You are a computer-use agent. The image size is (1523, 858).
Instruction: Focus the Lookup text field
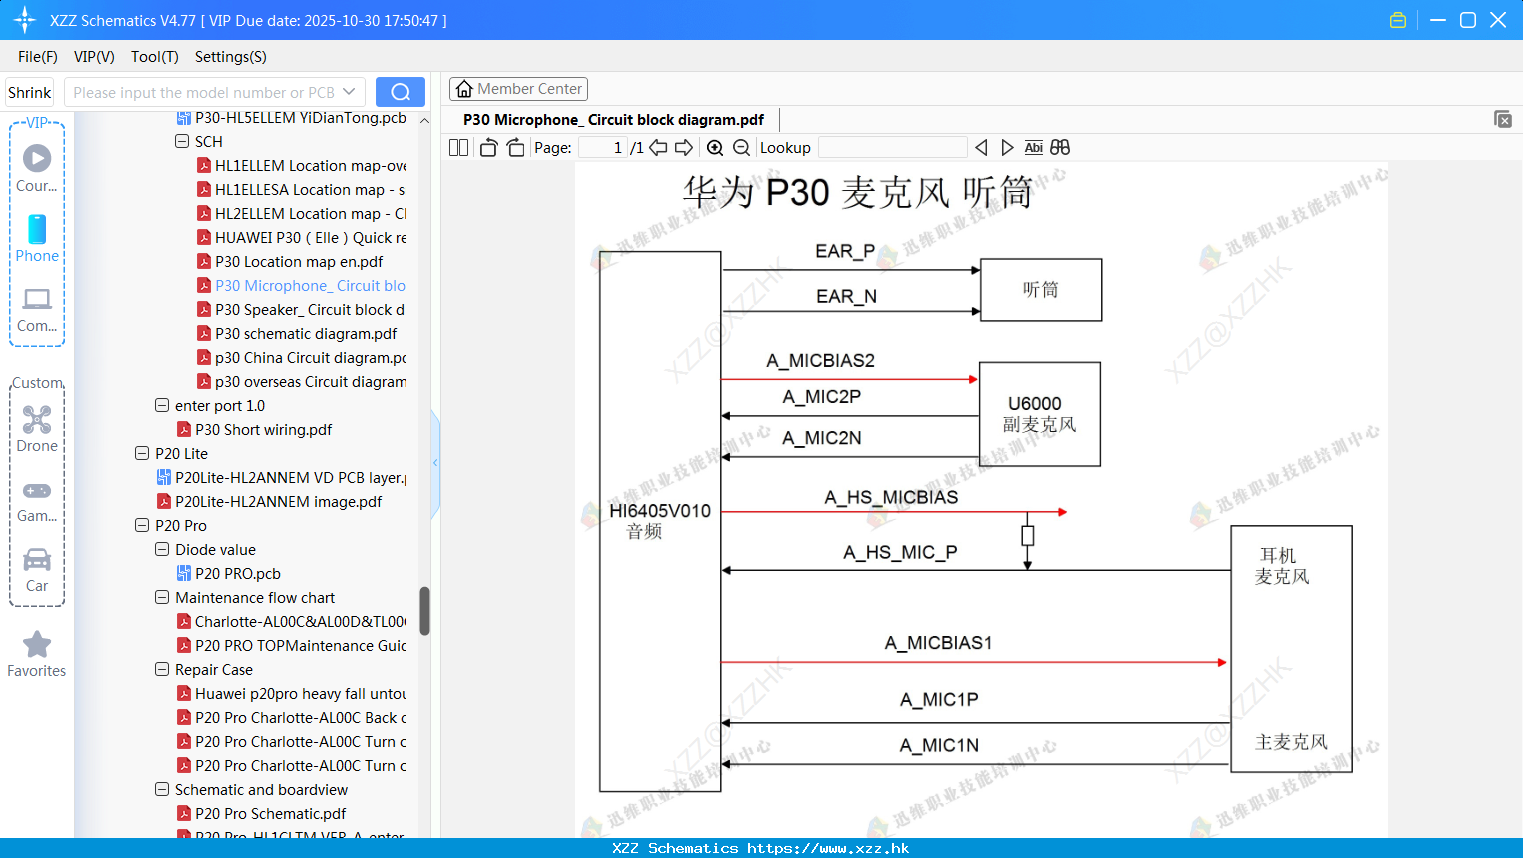pyautogui.click(x=892, y=148)
